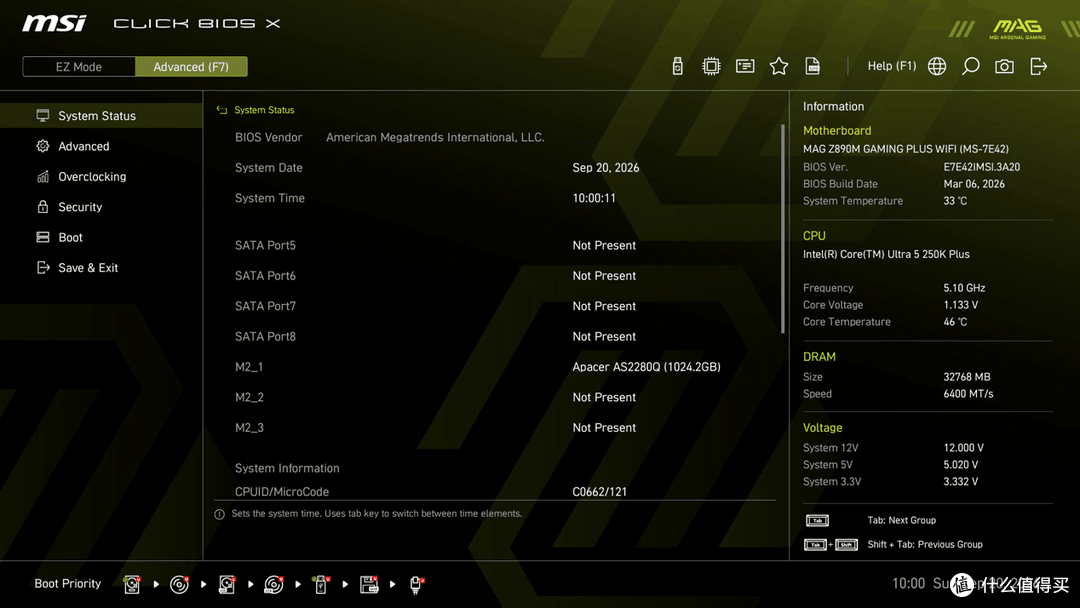Go back using System Status breadcrumb arrow

(x=221, y=110)
